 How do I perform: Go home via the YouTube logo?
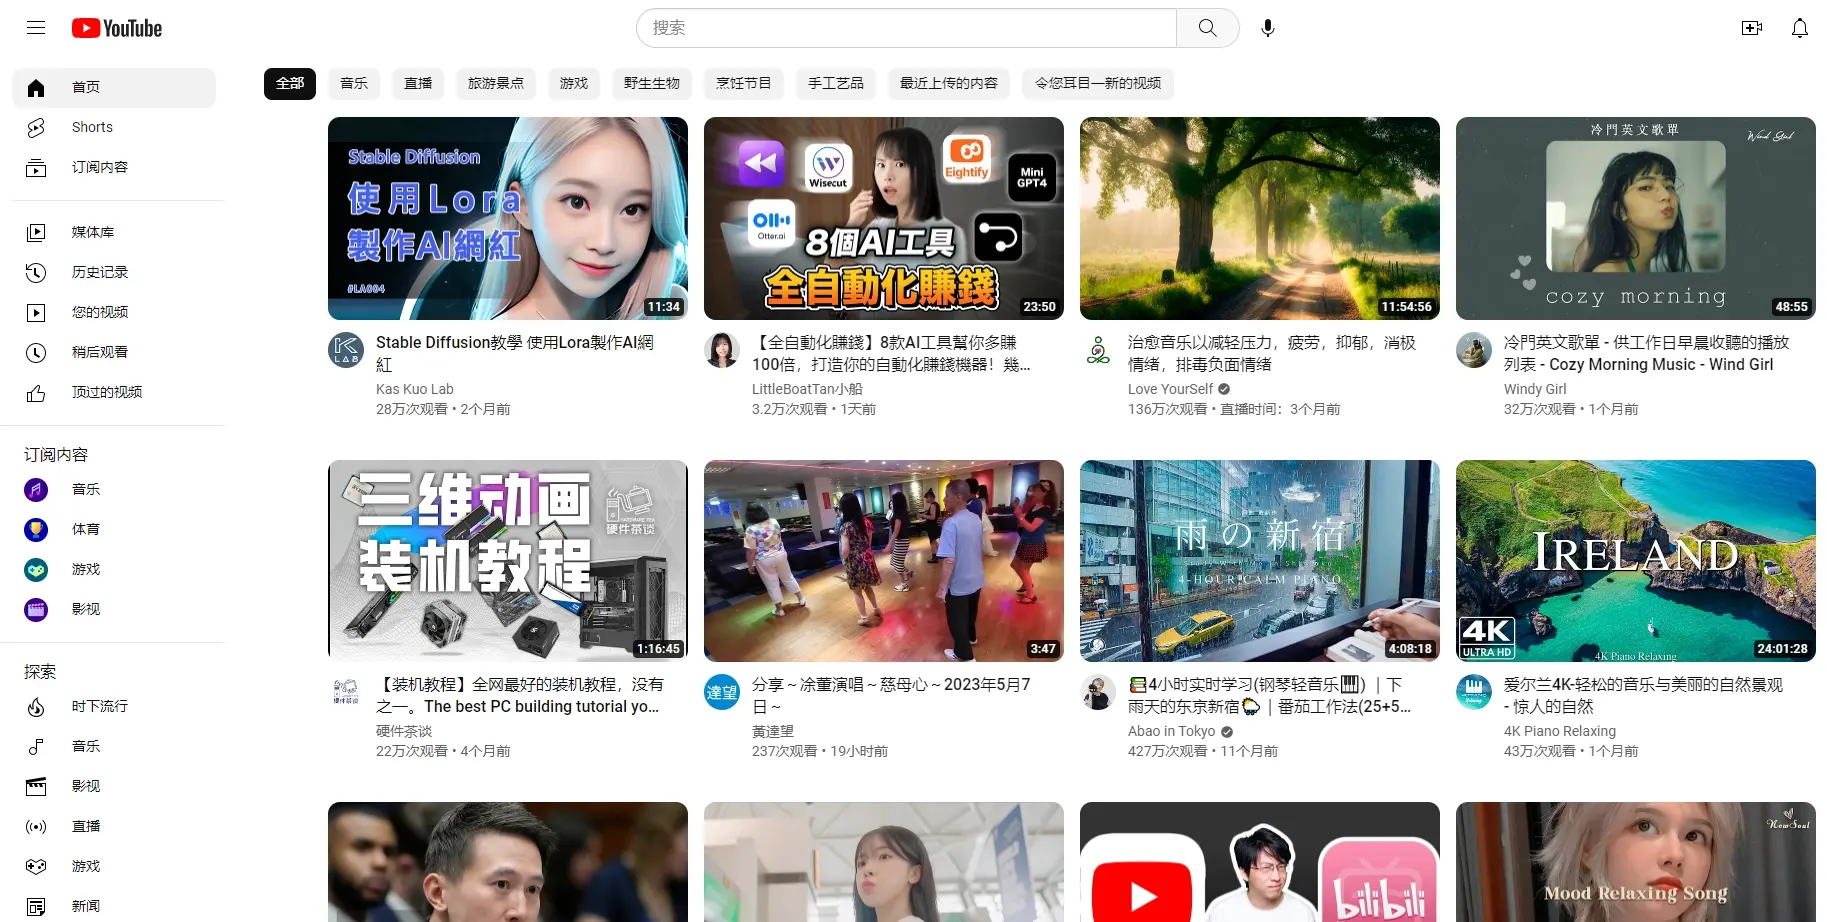(116, 27)
